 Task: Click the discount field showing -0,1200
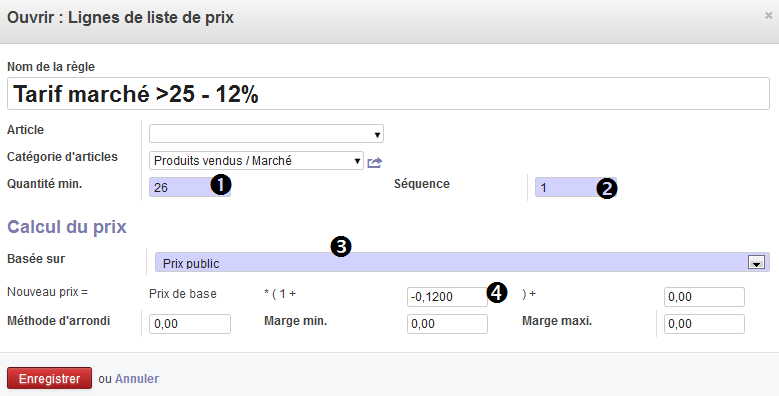447,297
